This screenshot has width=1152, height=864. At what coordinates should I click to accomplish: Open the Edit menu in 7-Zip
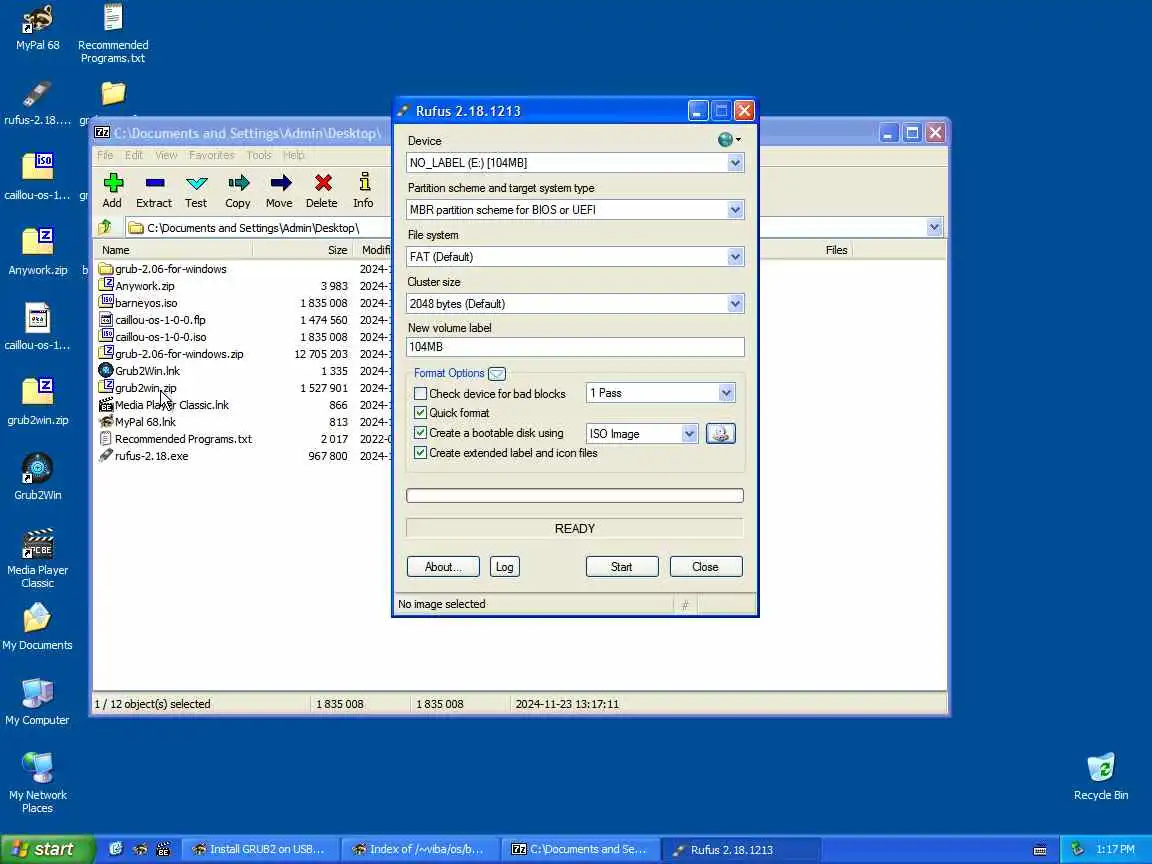(x=134, y=155)
